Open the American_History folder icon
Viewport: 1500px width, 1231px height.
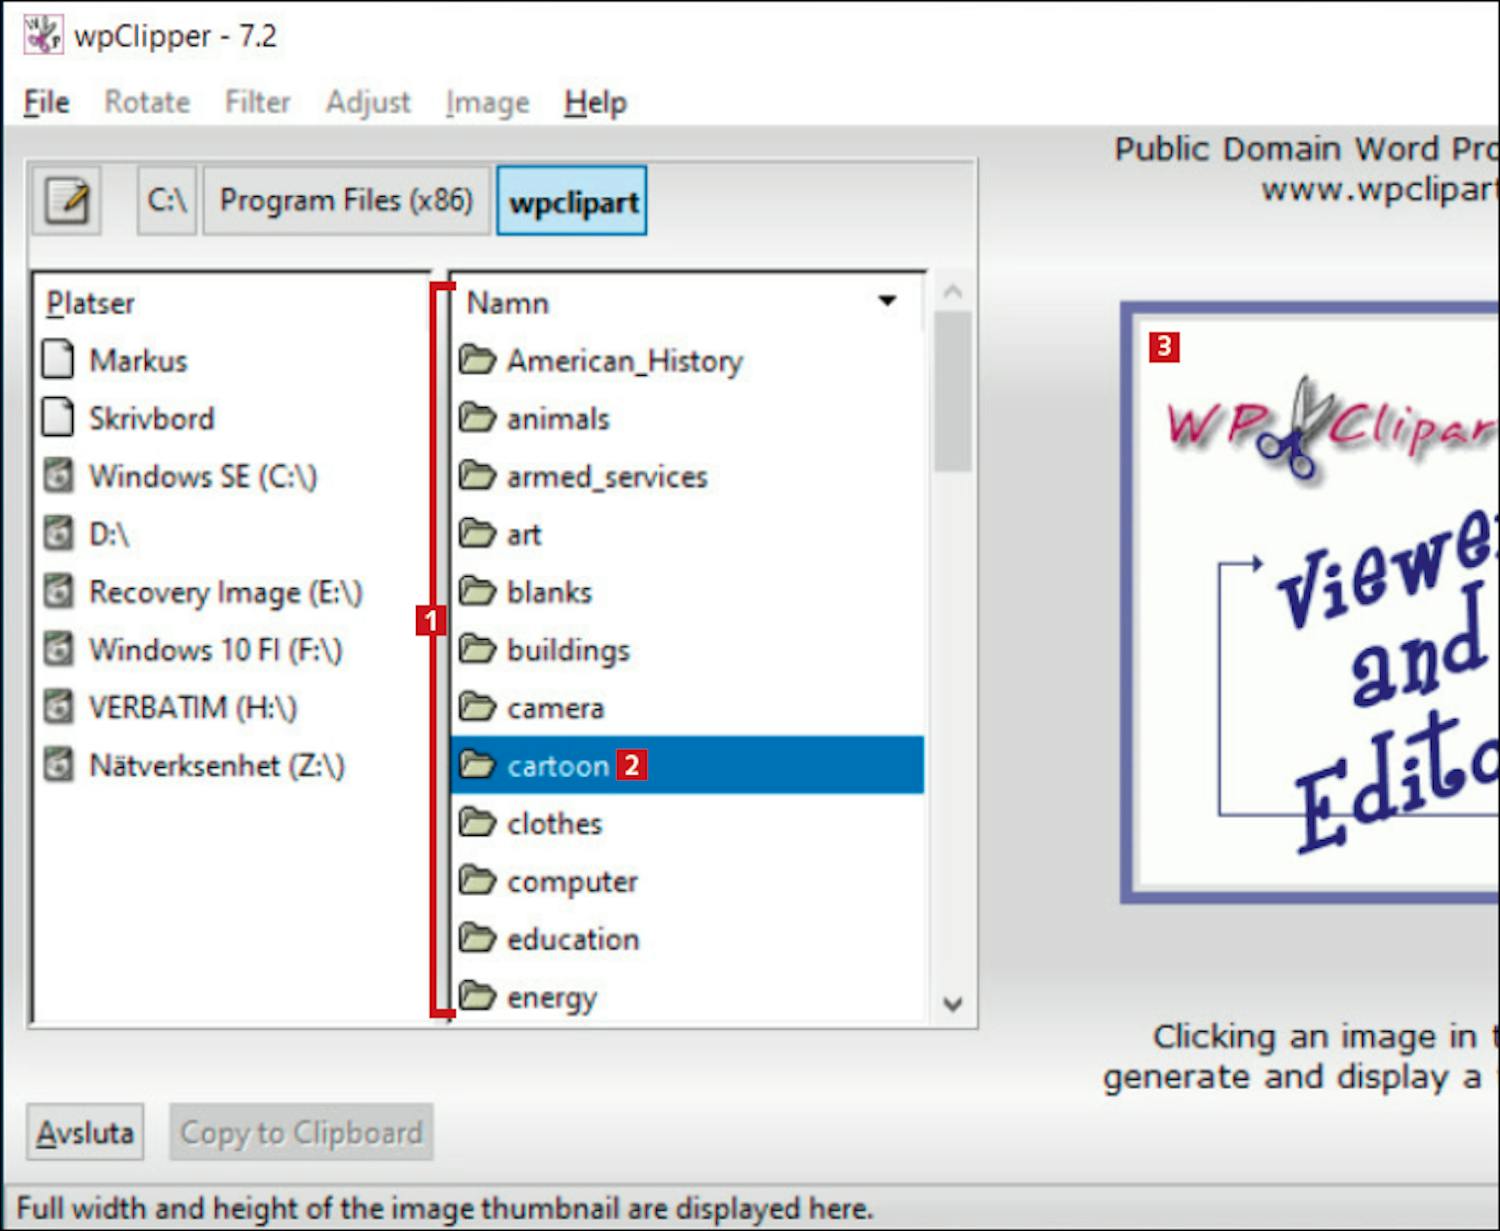(477, 359)
